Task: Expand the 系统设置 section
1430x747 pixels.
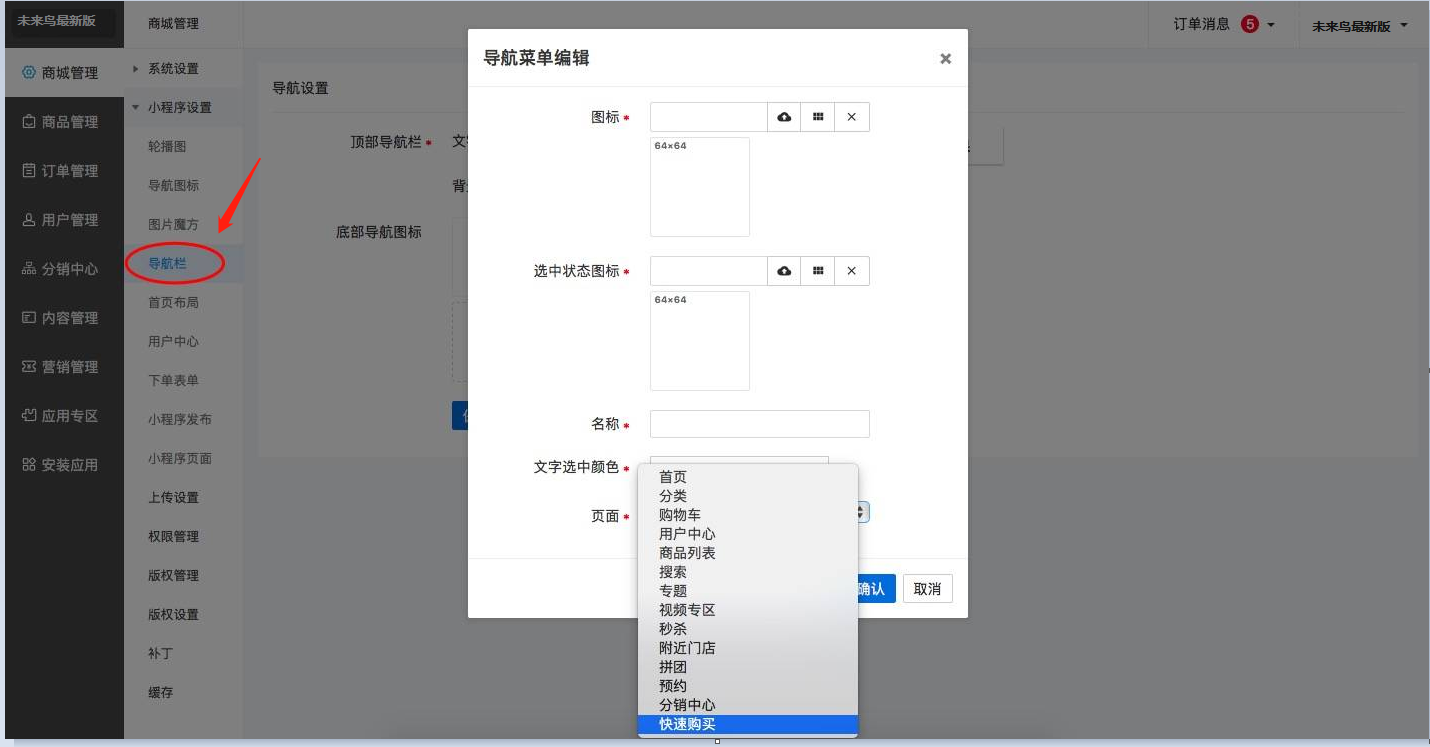Action: (173, 69)
